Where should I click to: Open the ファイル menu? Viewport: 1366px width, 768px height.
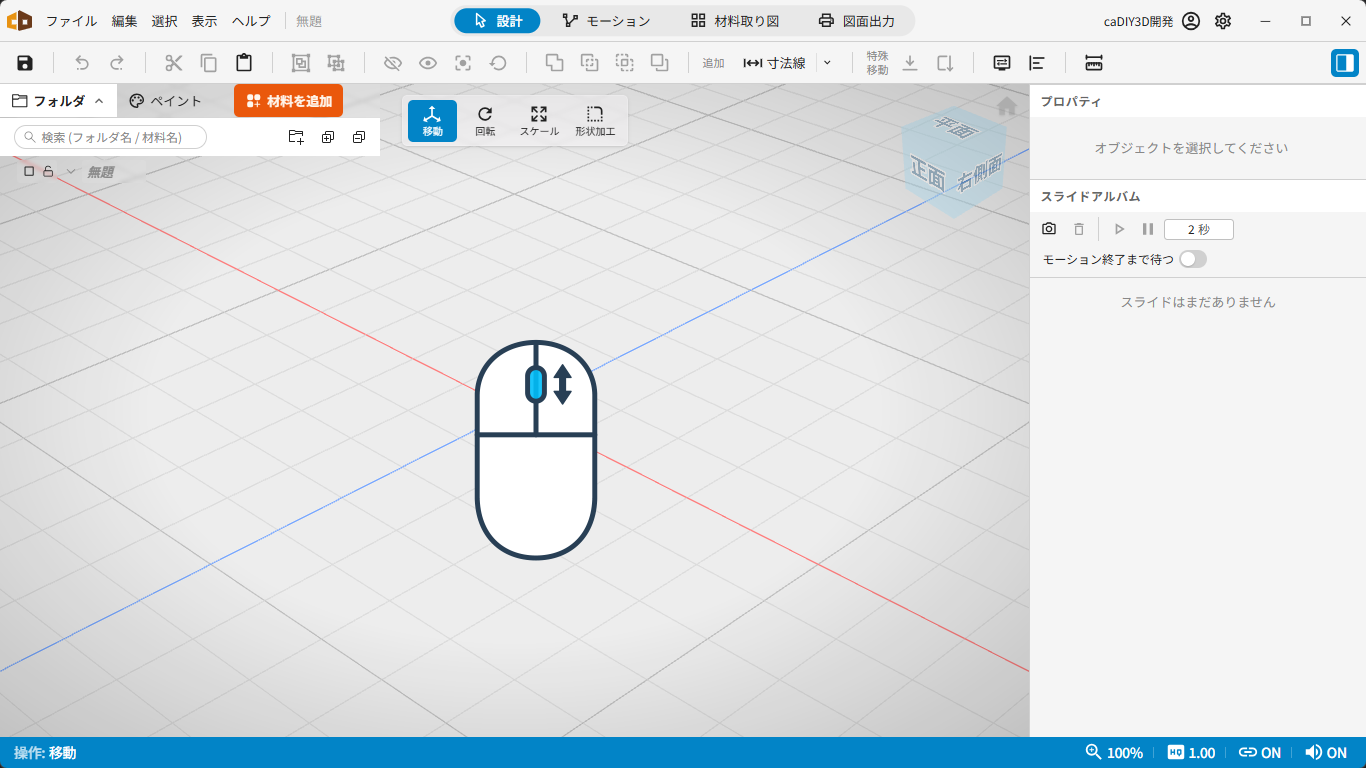point(72,21)
